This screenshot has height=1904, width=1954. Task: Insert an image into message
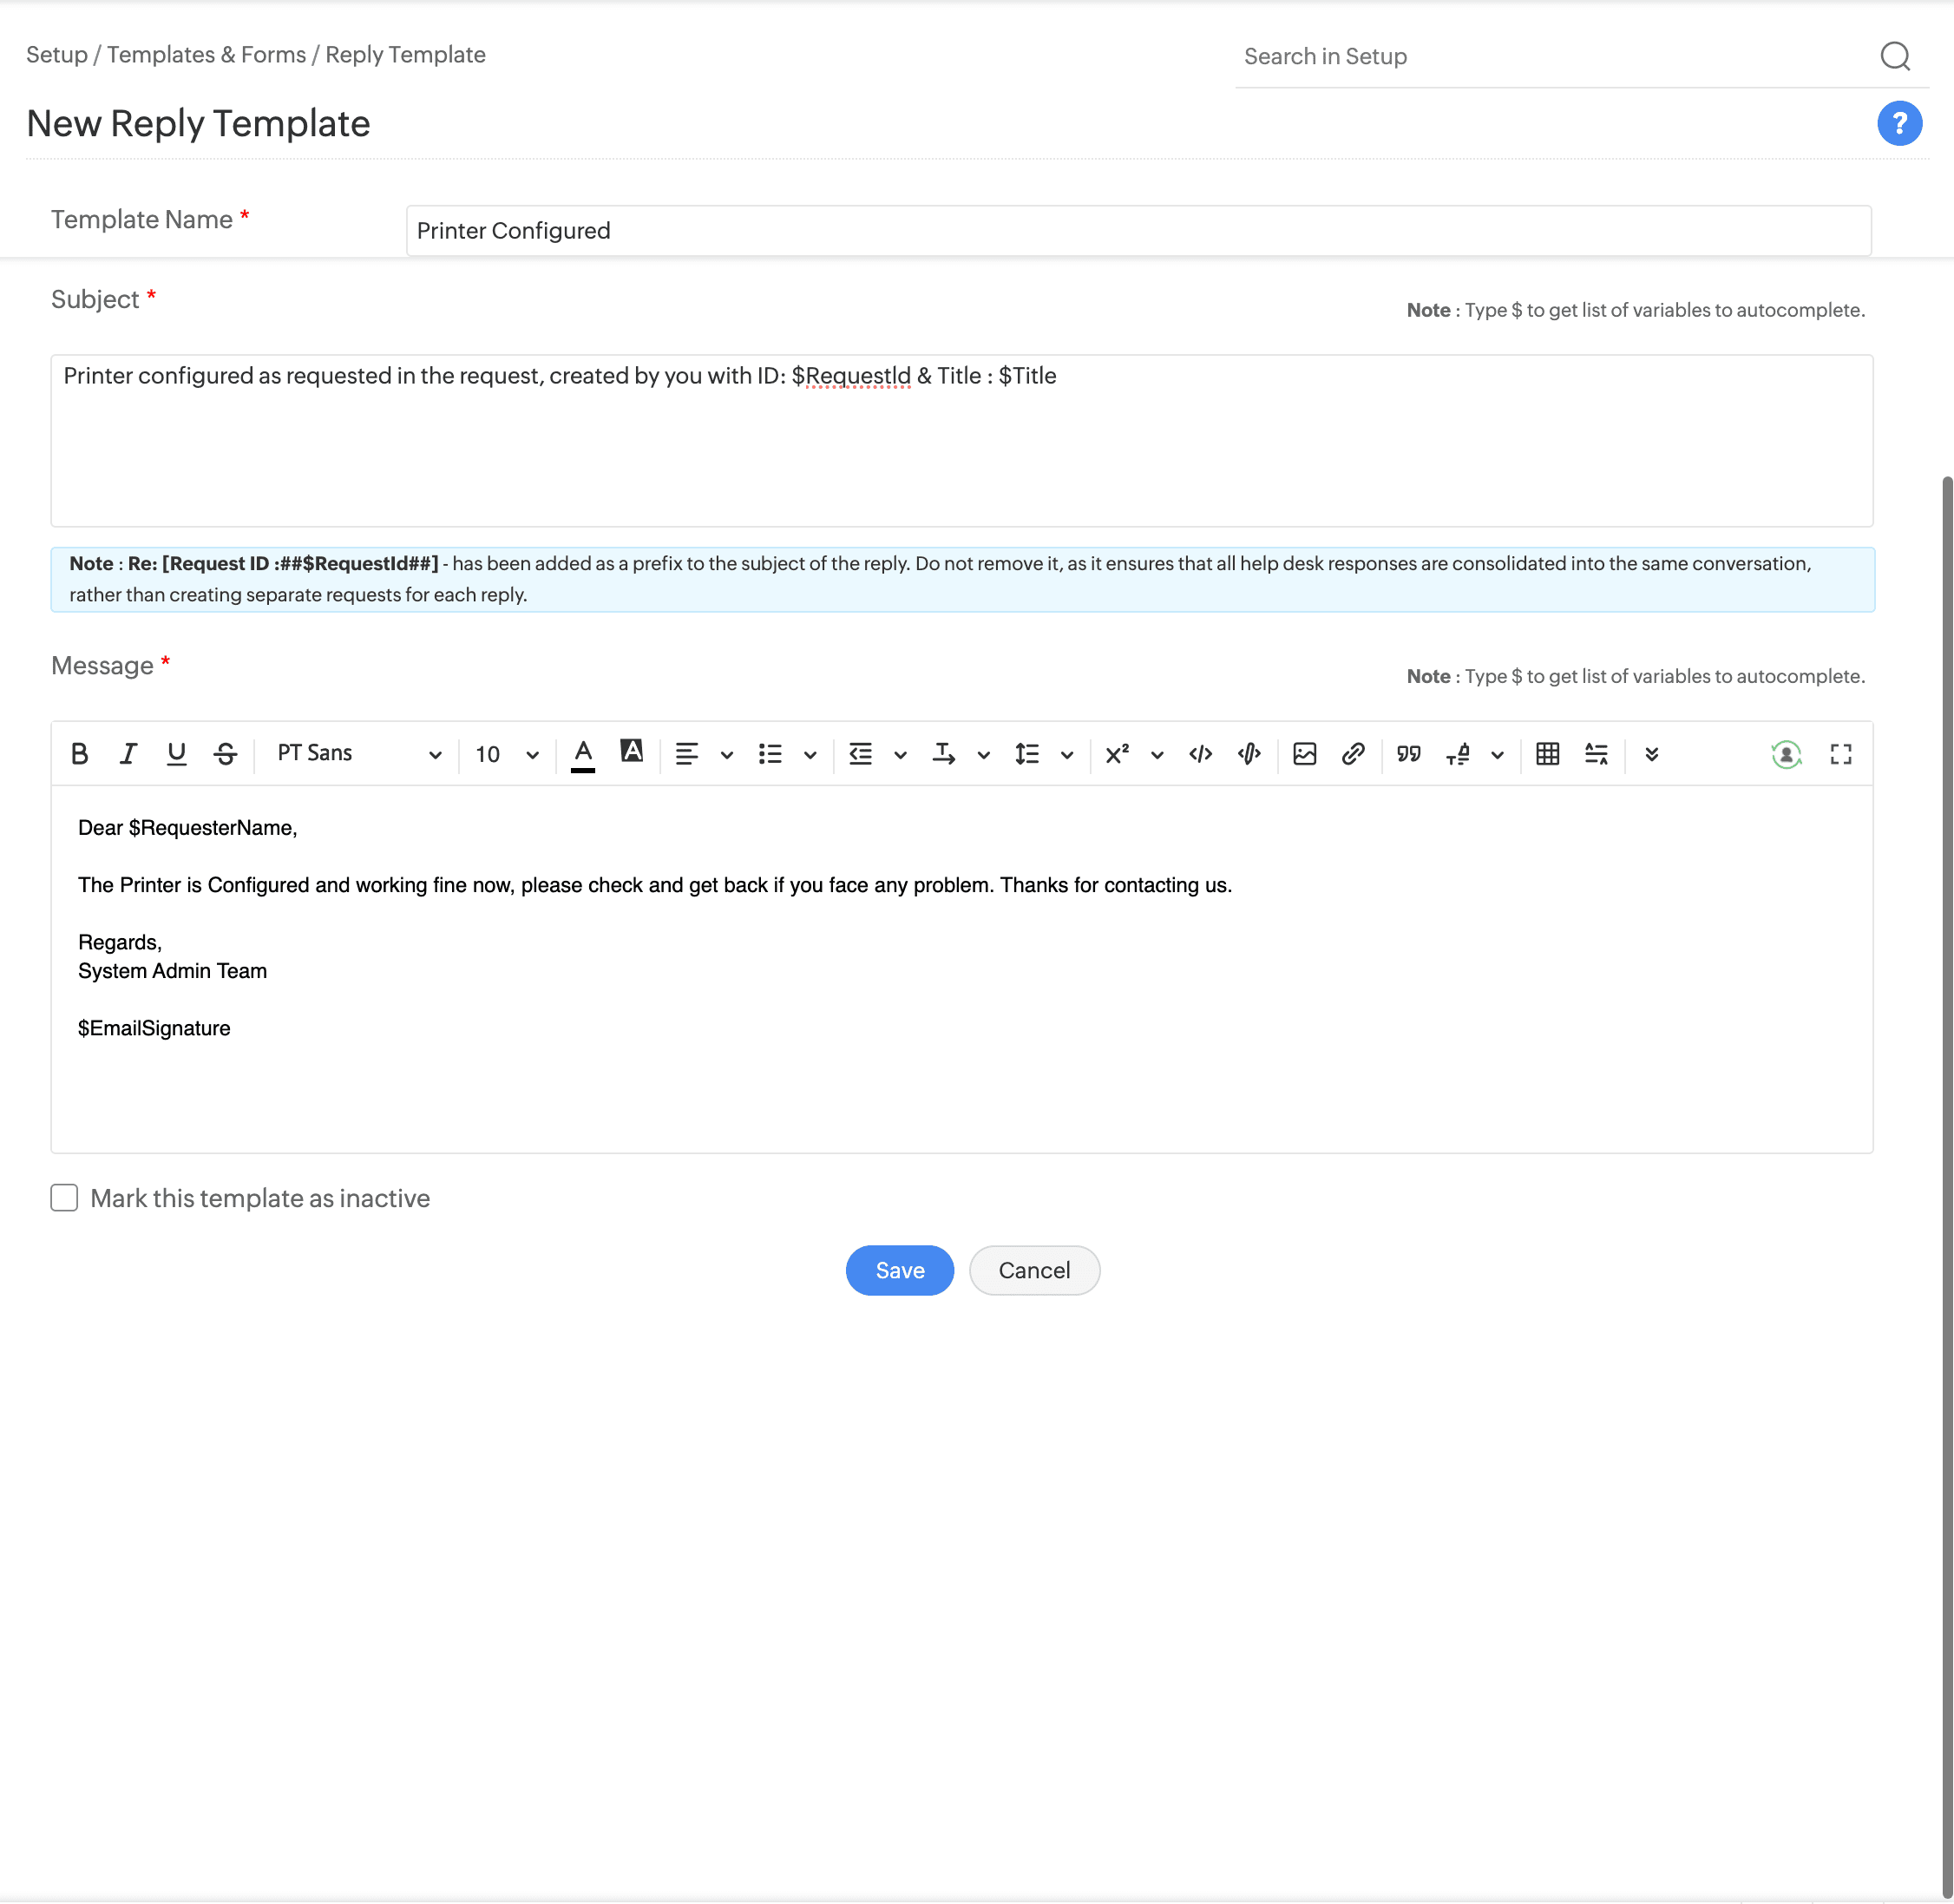[1304, 754]
